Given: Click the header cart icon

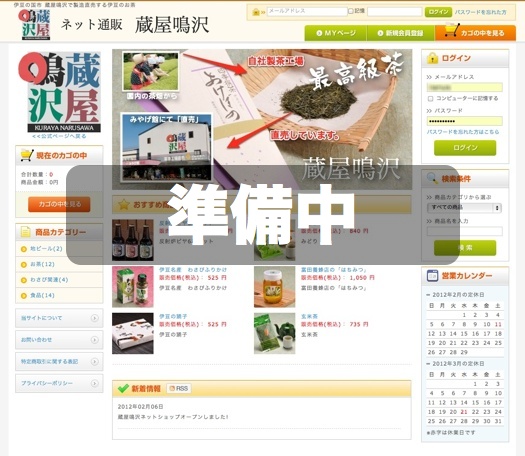Looking at the screenshot, I should click(x=452, y=30).
